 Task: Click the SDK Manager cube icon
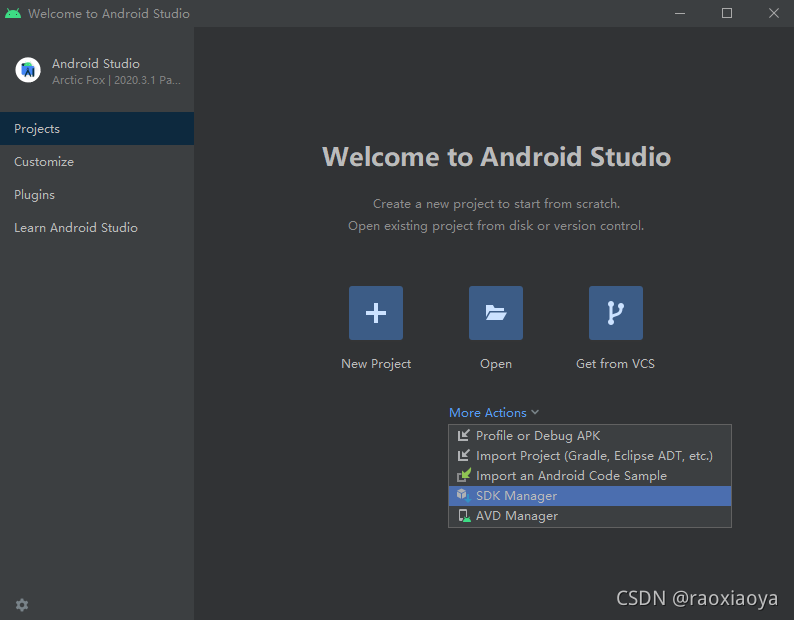[463, 495]
